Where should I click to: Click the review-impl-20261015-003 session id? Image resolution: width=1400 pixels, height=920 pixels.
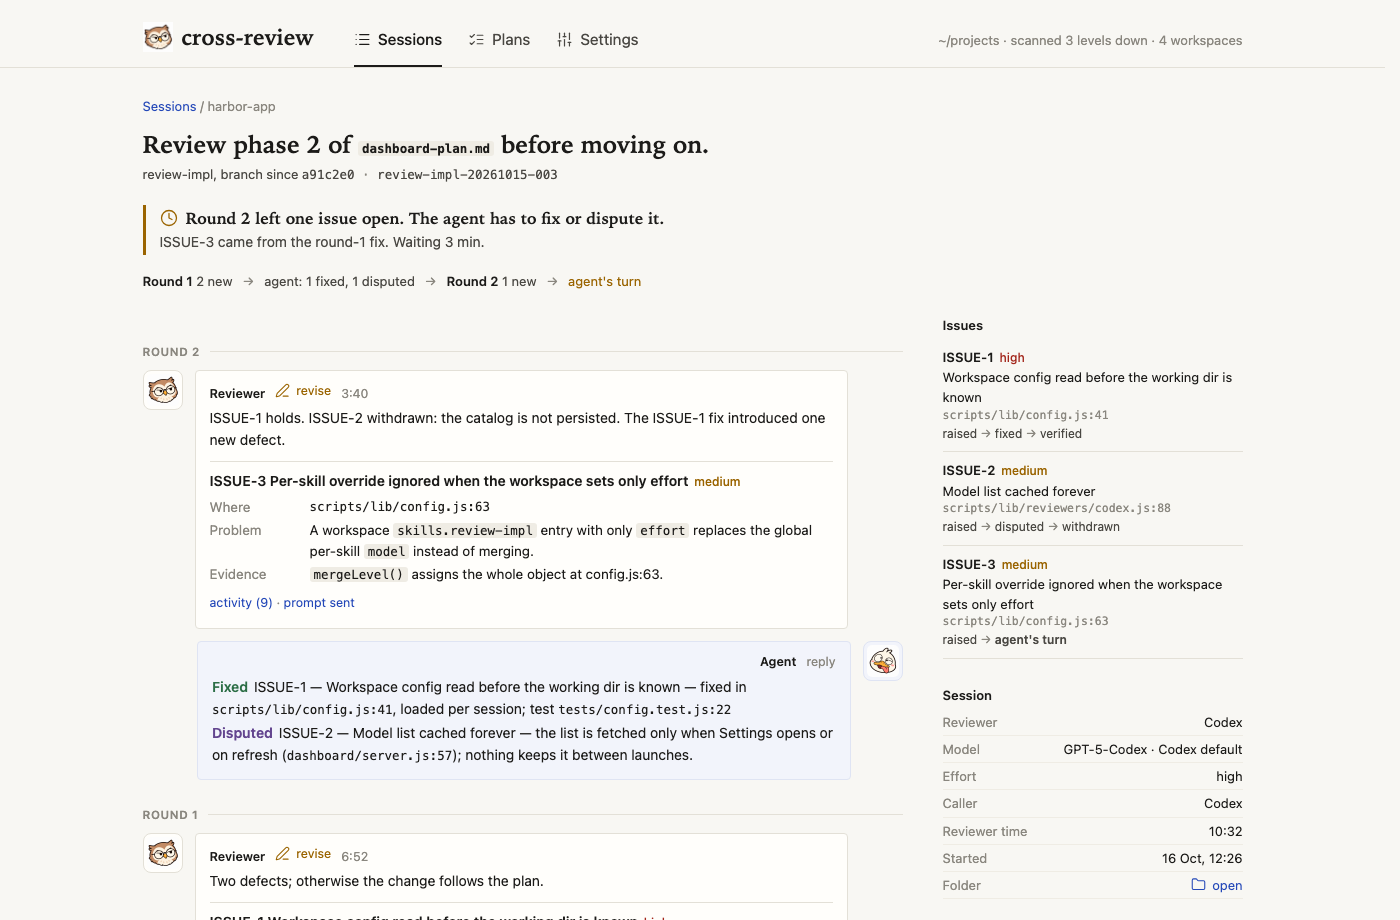[467, 175]
